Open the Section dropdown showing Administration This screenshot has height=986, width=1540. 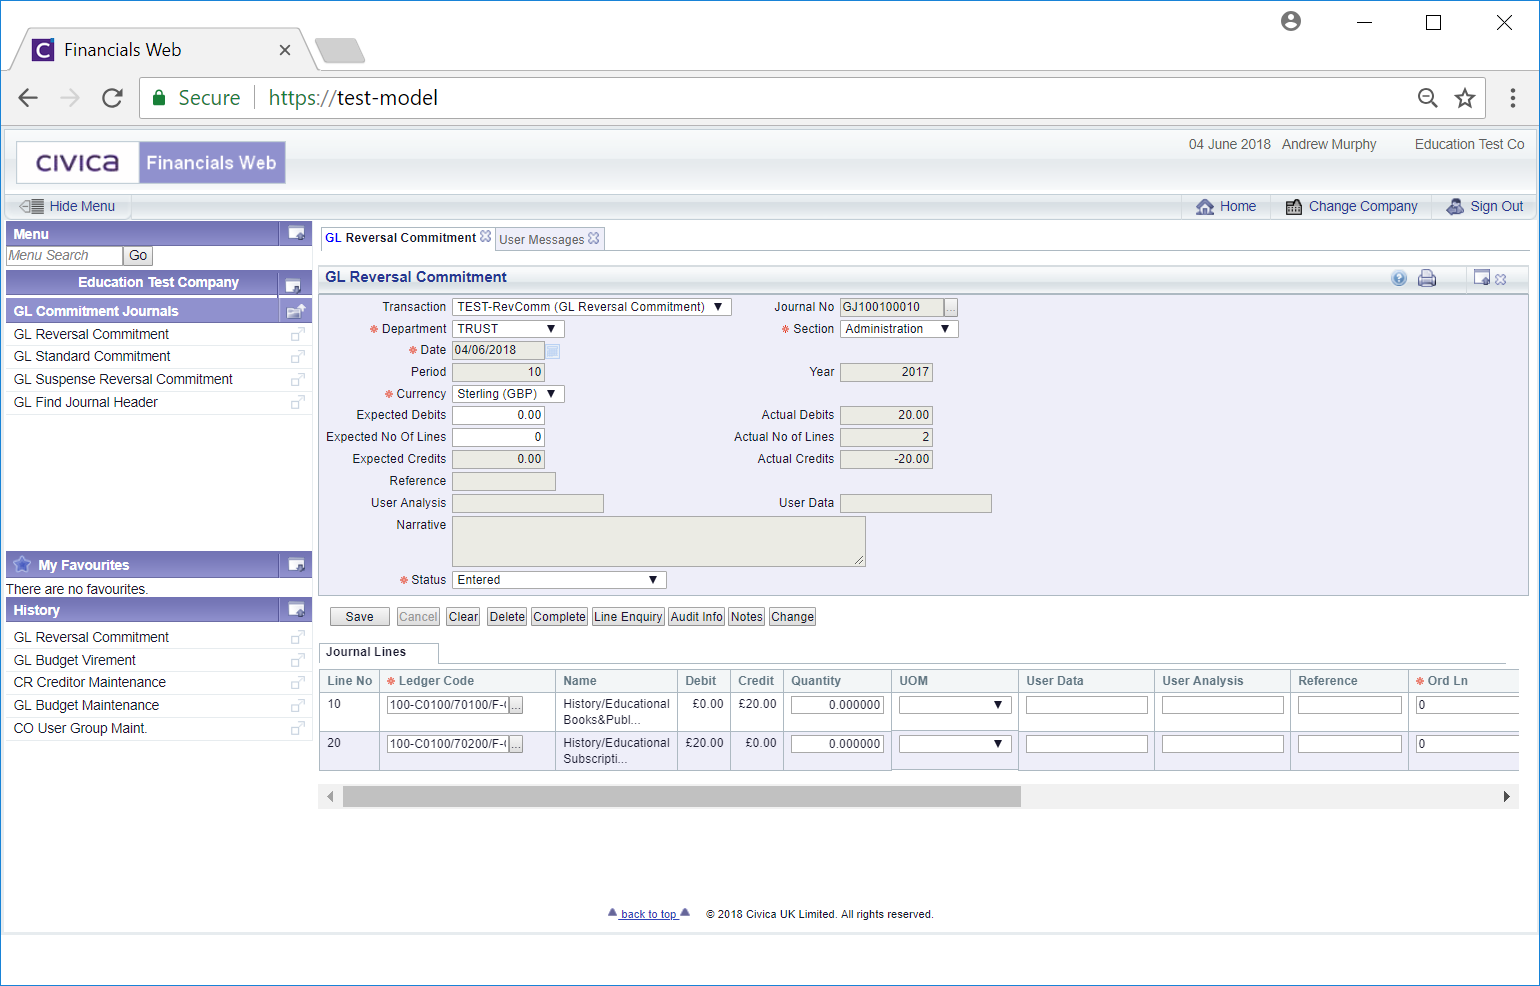pyautogui.click(x=898, y=329)
